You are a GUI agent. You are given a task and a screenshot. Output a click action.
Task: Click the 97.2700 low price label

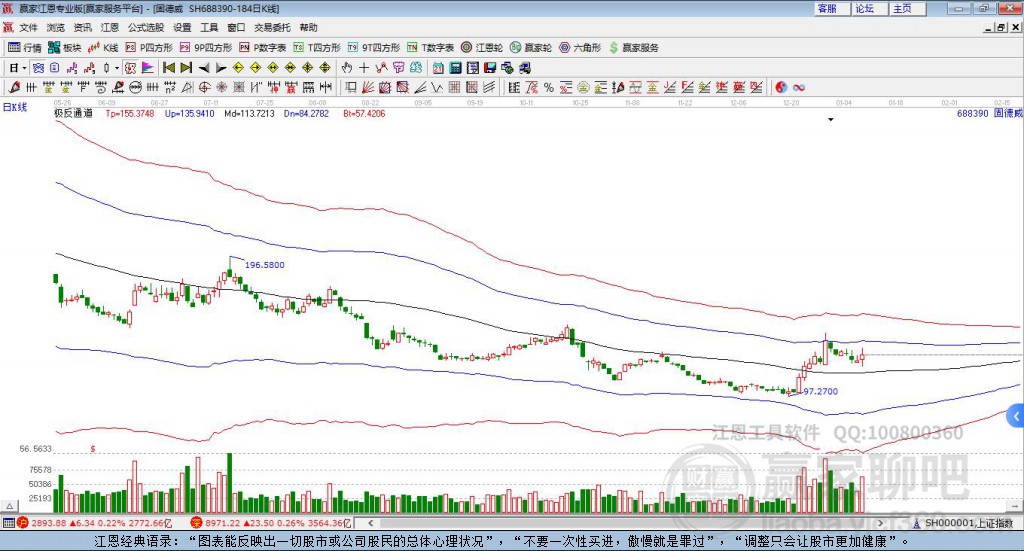pos(820,392)
